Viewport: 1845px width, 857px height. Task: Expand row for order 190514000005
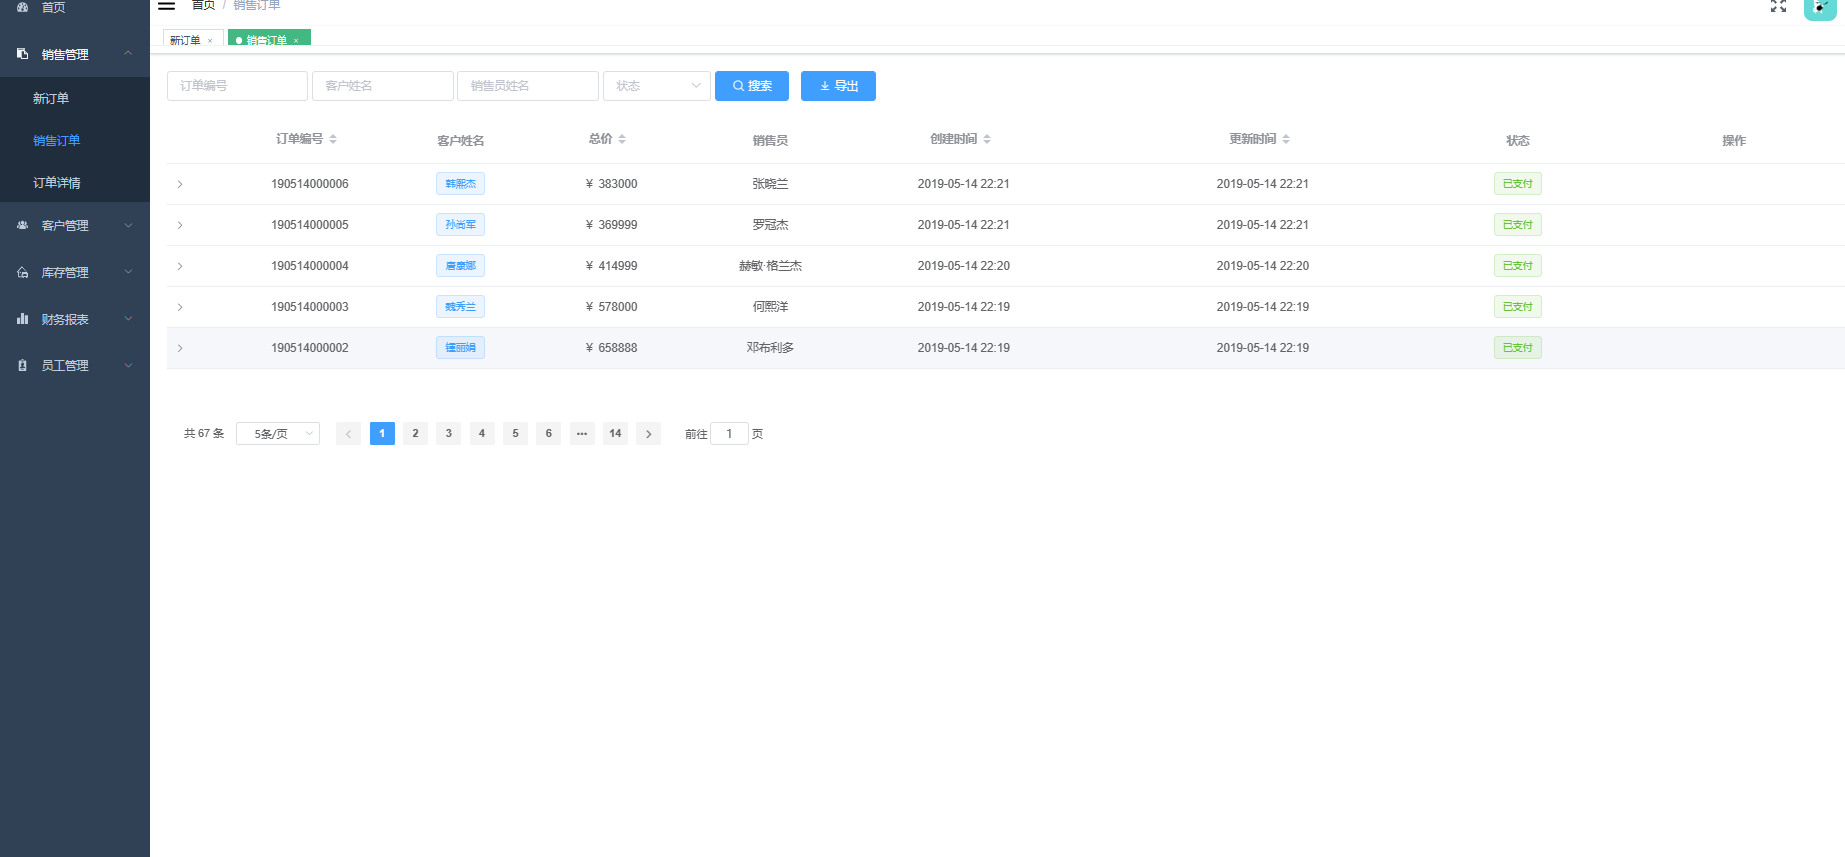[180, 225]
